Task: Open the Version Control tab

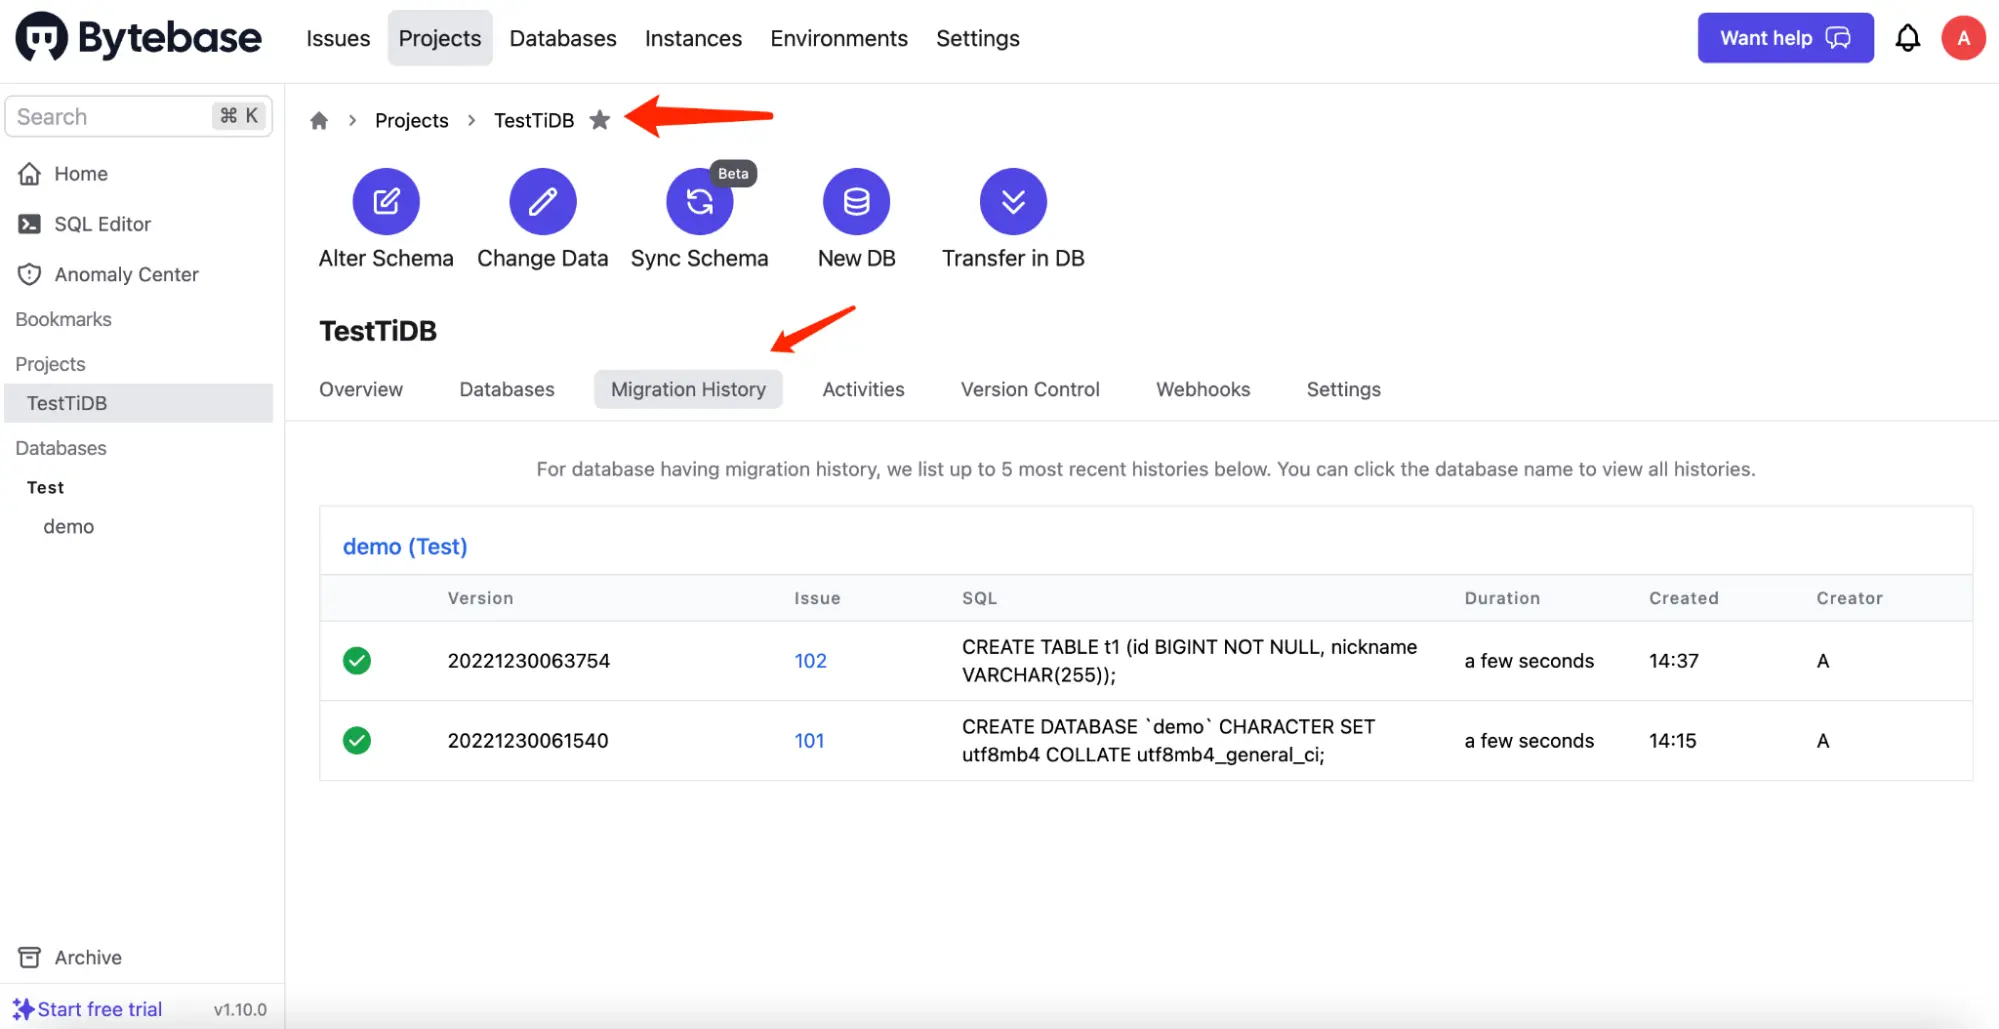Action: click(1030, 389)
